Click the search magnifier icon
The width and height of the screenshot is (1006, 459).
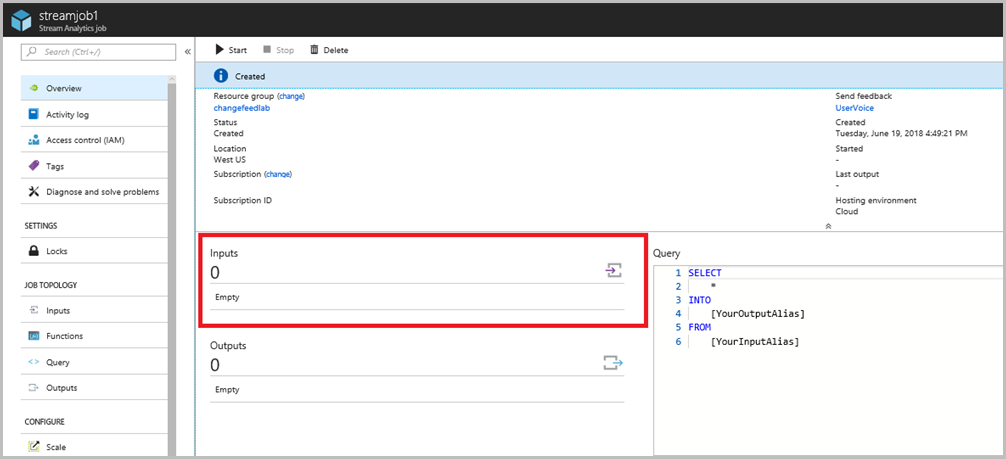point(31,51)
